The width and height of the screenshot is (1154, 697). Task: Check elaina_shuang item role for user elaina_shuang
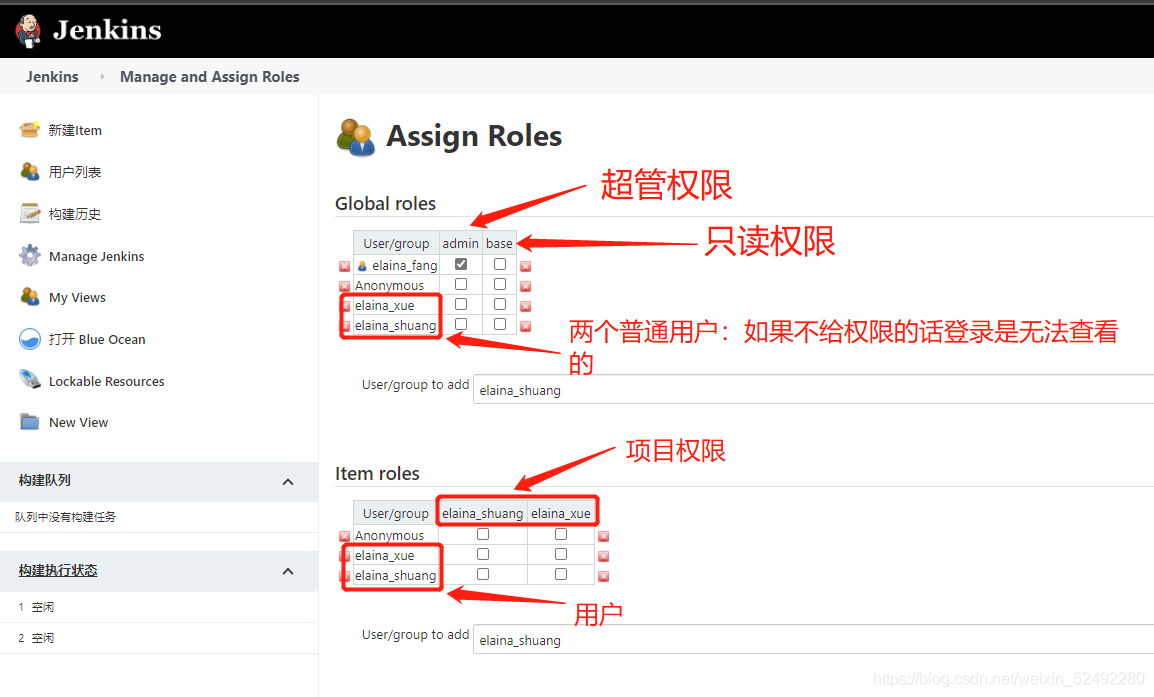point(483,574)
